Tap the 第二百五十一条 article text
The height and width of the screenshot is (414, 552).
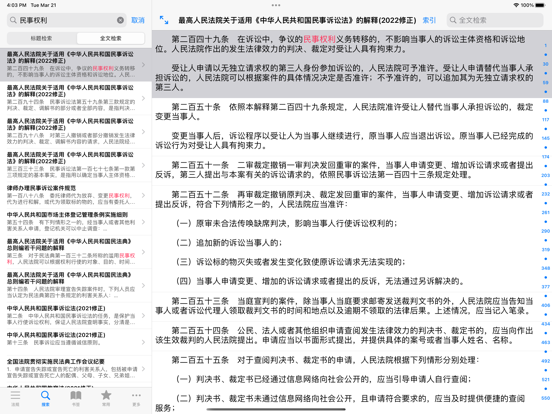tap(344, 170)
